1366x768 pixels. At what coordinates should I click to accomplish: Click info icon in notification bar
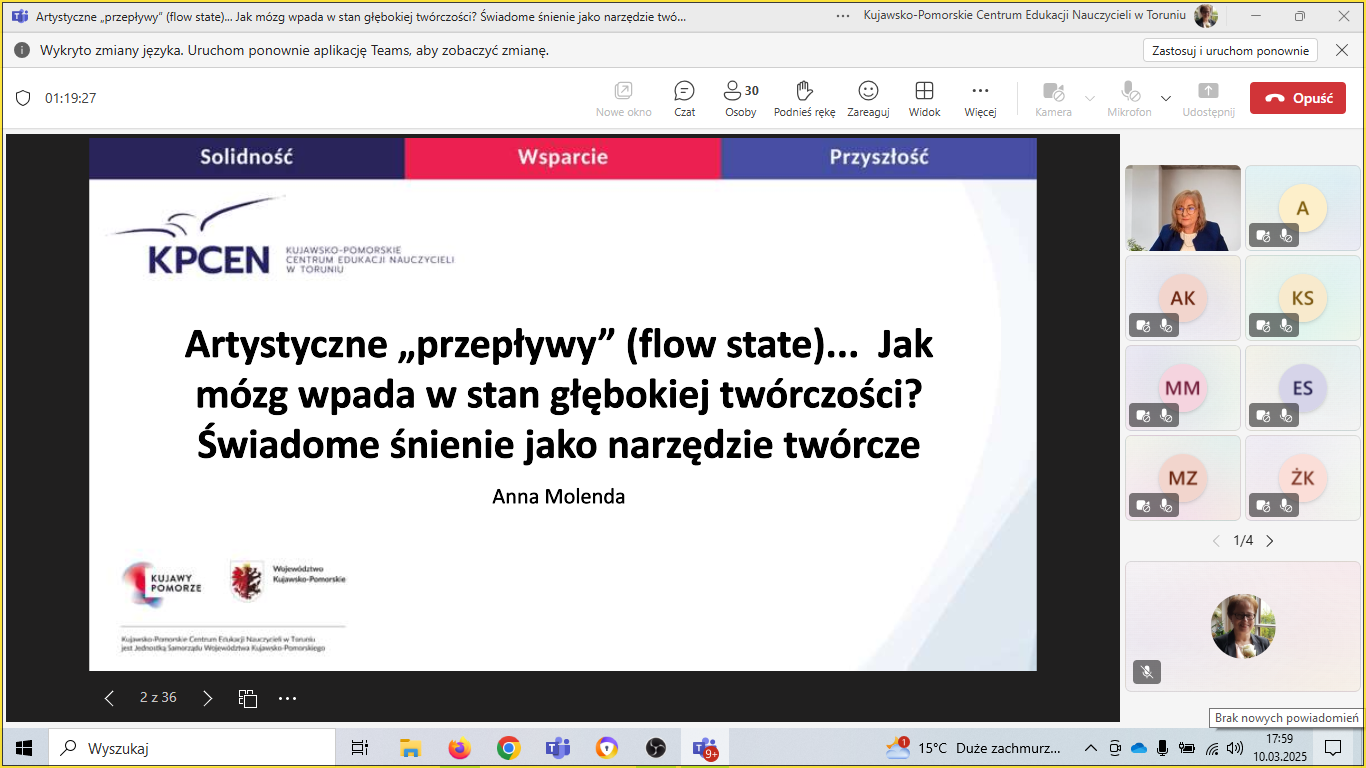pos(22,50)
